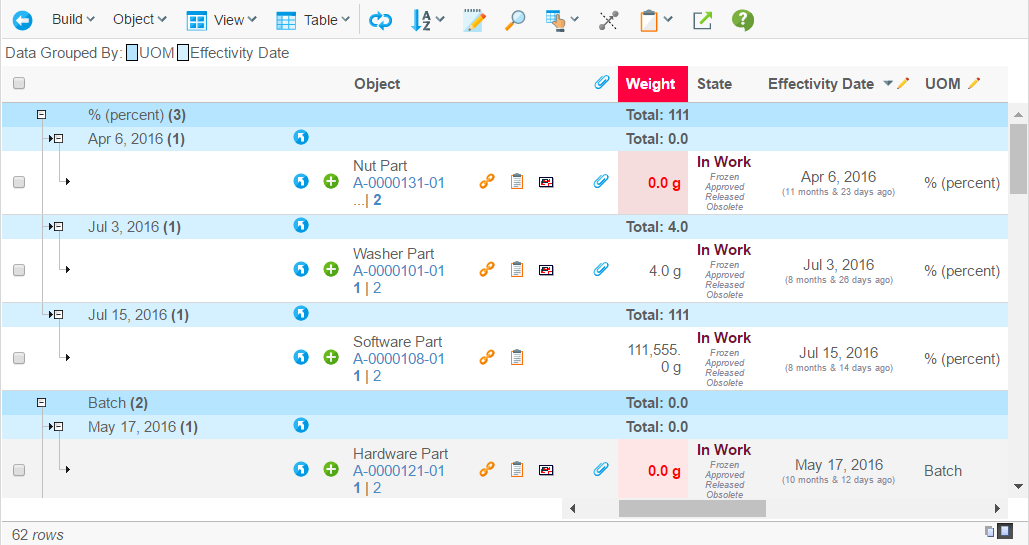This screenshot has height=545, width=1029.
Task: Click the blue back arrow icon
Action: click(x=22, y=20)
